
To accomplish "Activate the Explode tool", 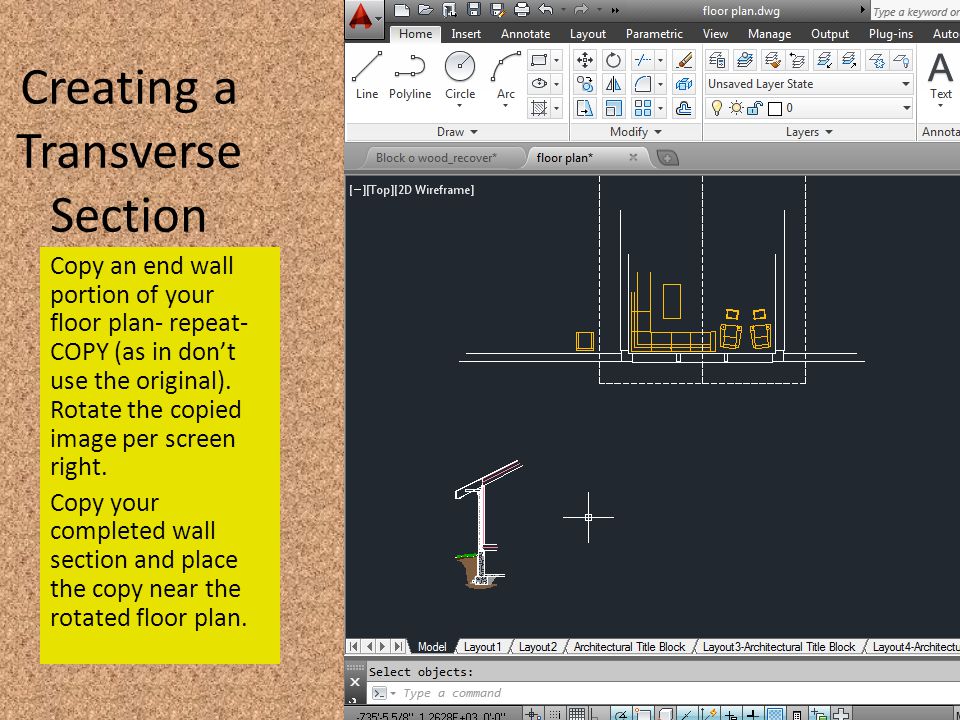I will [x=683, y=84].
